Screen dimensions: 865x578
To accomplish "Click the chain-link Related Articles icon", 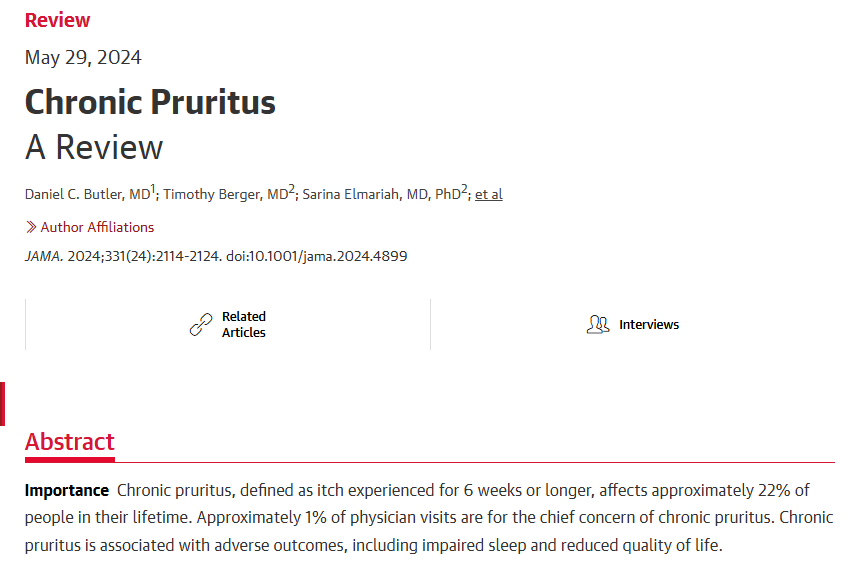I will pos(201,324).
